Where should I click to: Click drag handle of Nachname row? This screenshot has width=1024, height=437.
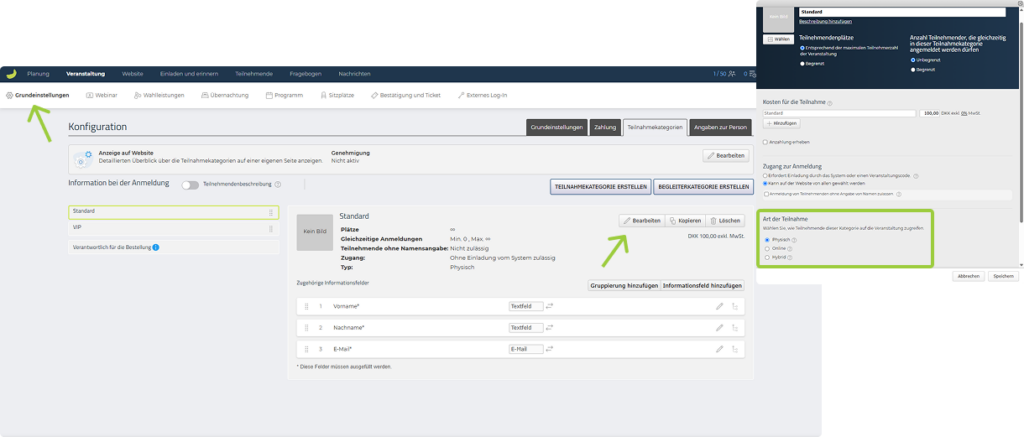pyautogui.click(x=306, y=328)
